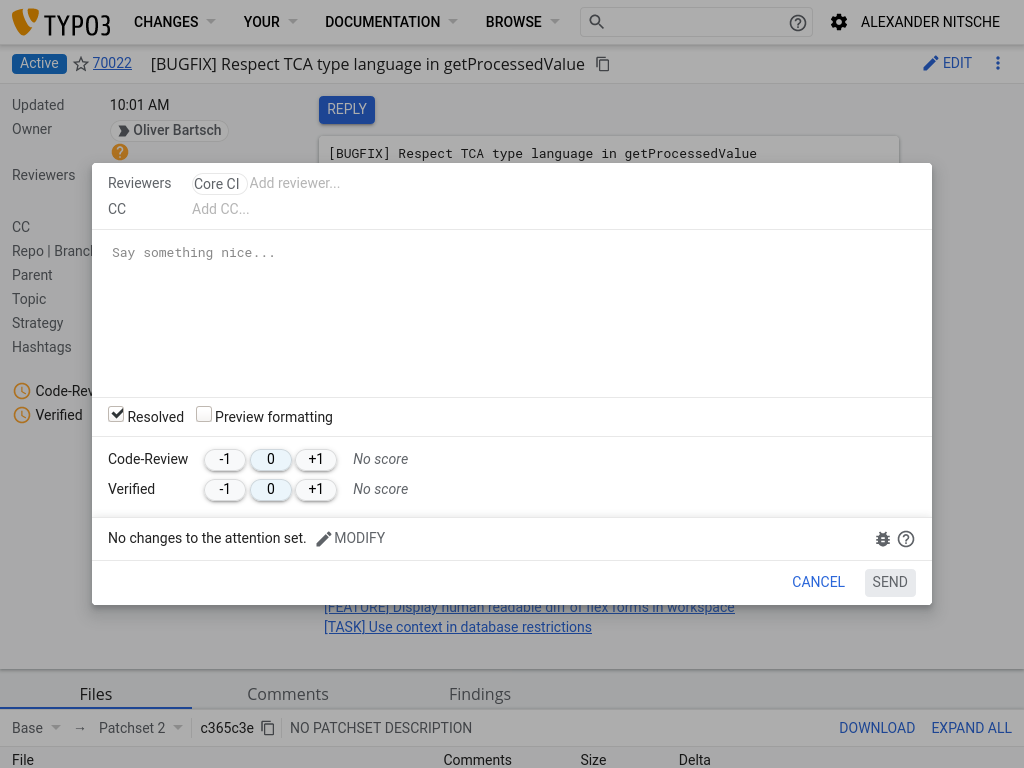Viewport: 1024px width, 768px height.
Task: Click the Say something nice text area
Action: pos(510,310)
